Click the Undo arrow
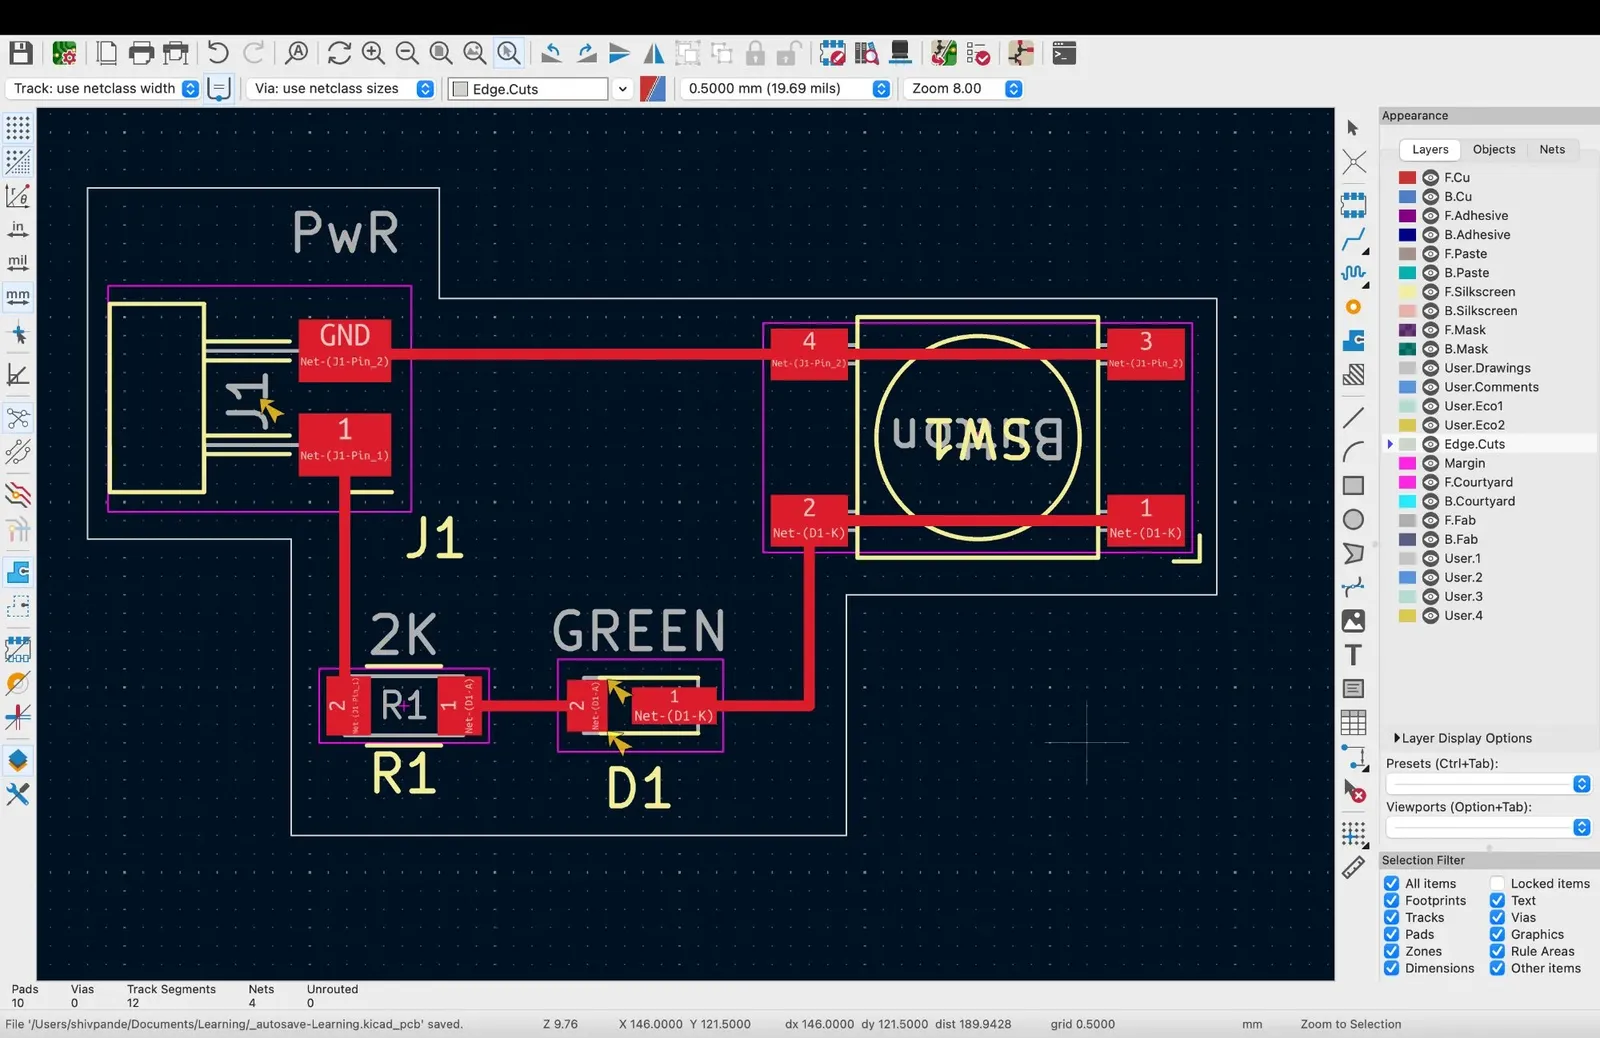Viewport: 1600px width, 1038px height. click(217, 52)
